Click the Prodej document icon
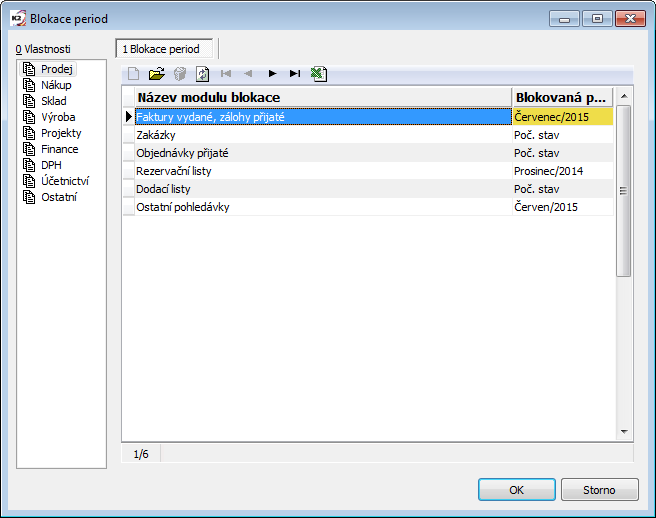The height and width of the screenshot is (518, 656). click(x=29, y=69)
